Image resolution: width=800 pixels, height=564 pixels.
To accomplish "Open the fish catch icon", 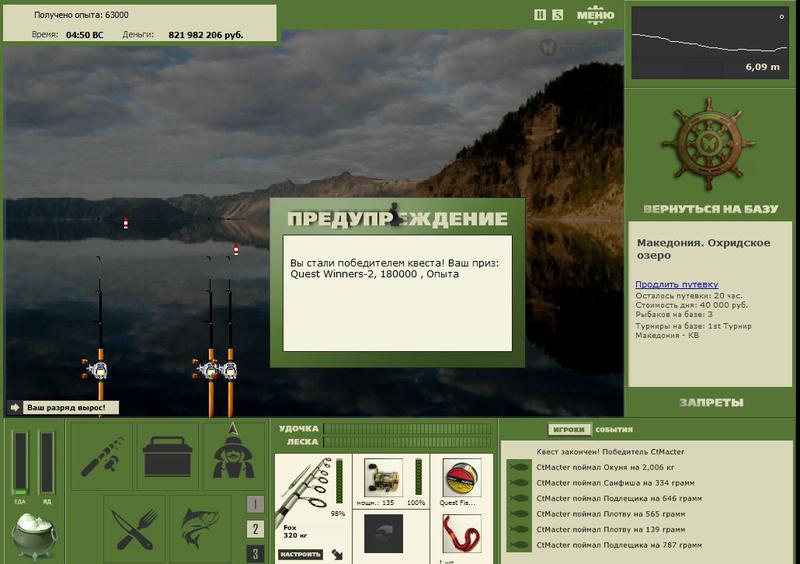I will point(201,529).
